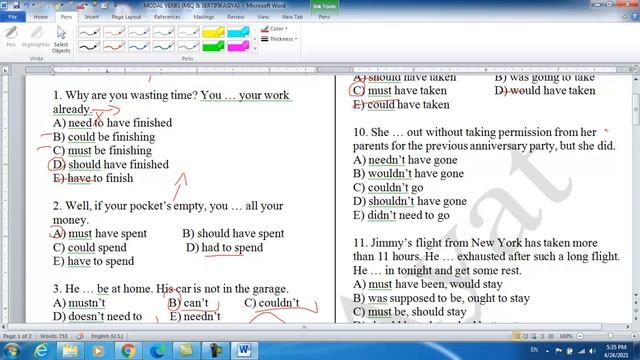Open the pen Thickness dropdown
640x360 pixels.
pos(279,39)
